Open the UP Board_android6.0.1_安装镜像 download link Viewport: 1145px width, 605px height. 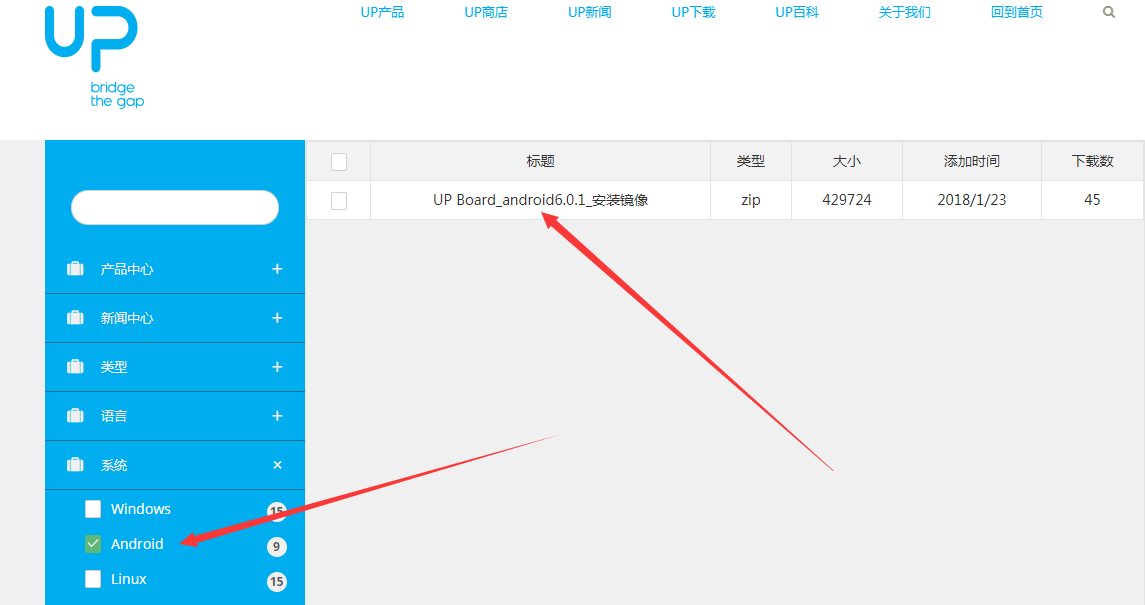coord(538,199)
